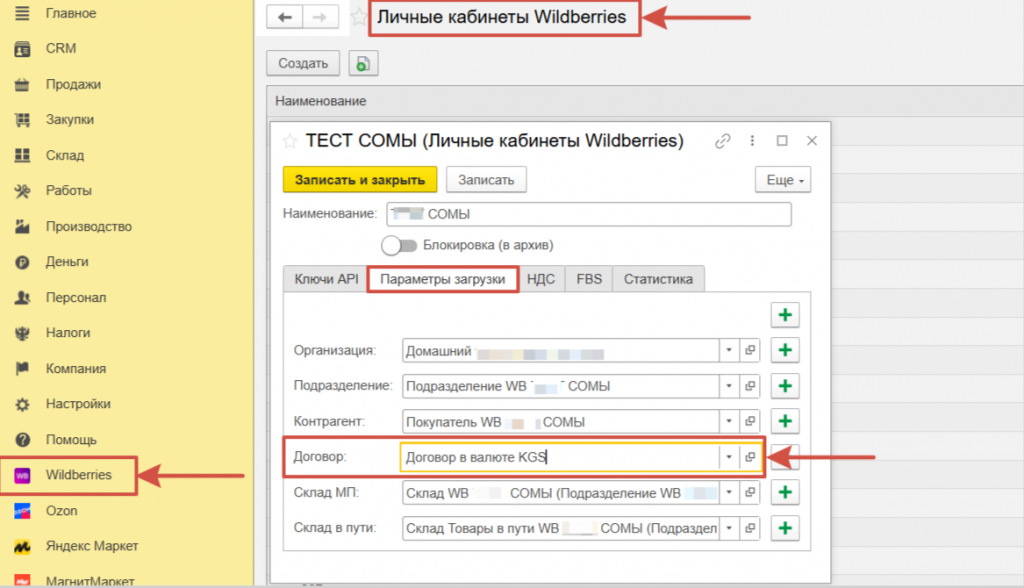The image size is (1024, 588).
Task: Click the refresh list icon beside Создать
Action: pyautogui.click(x=362, y=64)
